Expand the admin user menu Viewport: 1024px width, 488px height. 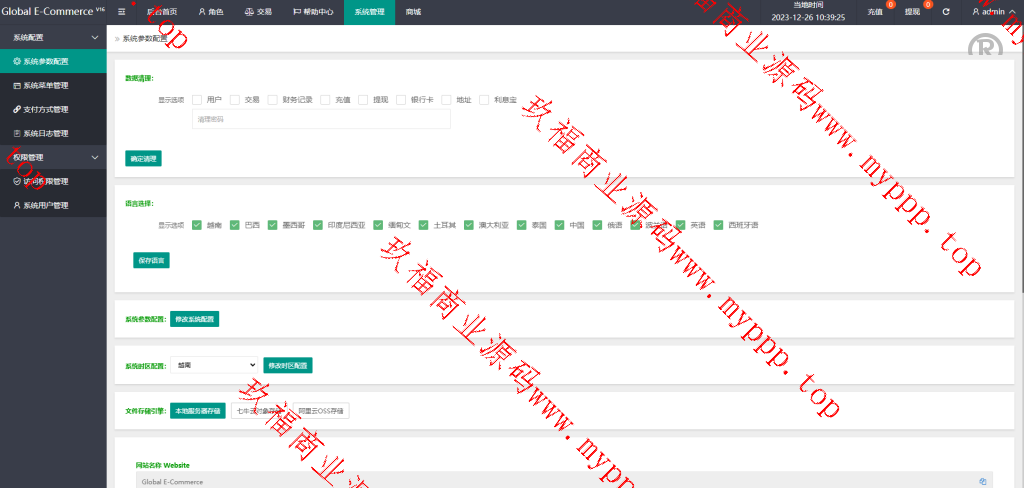pos(989,12)
